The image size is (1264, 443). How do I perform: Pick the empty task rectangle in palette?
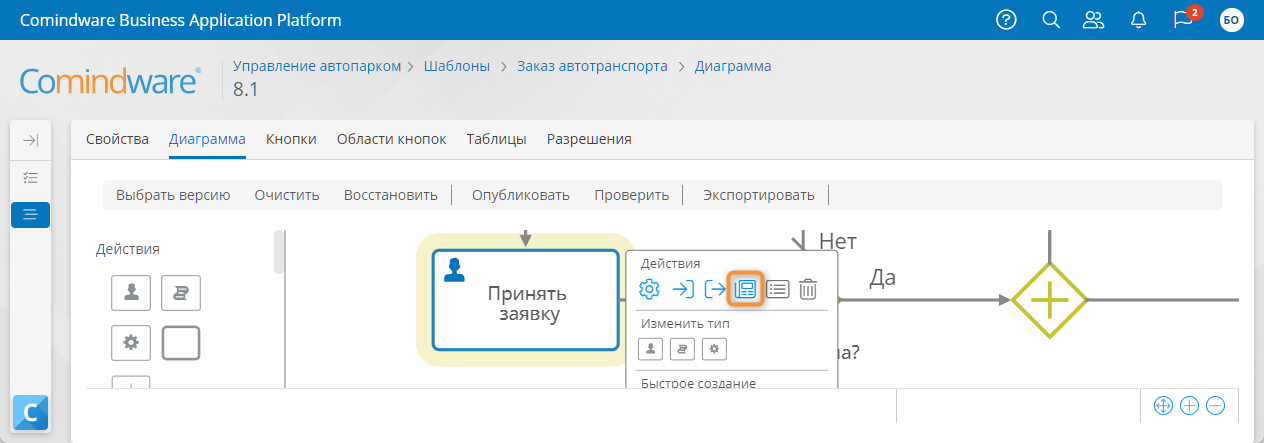pyautogui.click(x=181, y=343)
